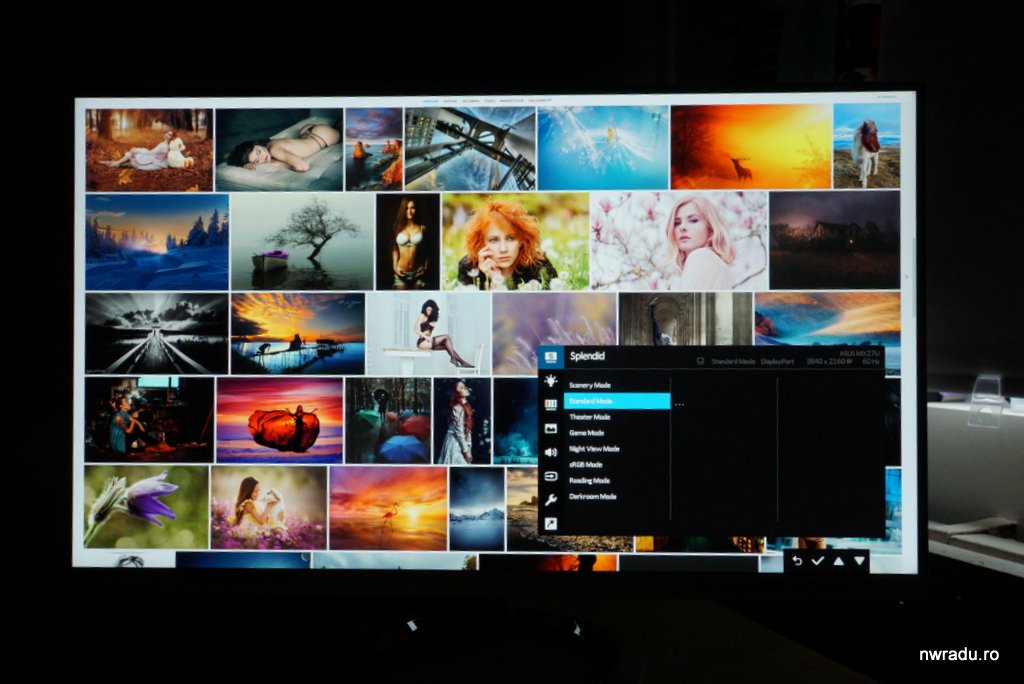1024x684 pixels.
Task: Open the girl with white cat photo
Action: click(x=268, y=508)
